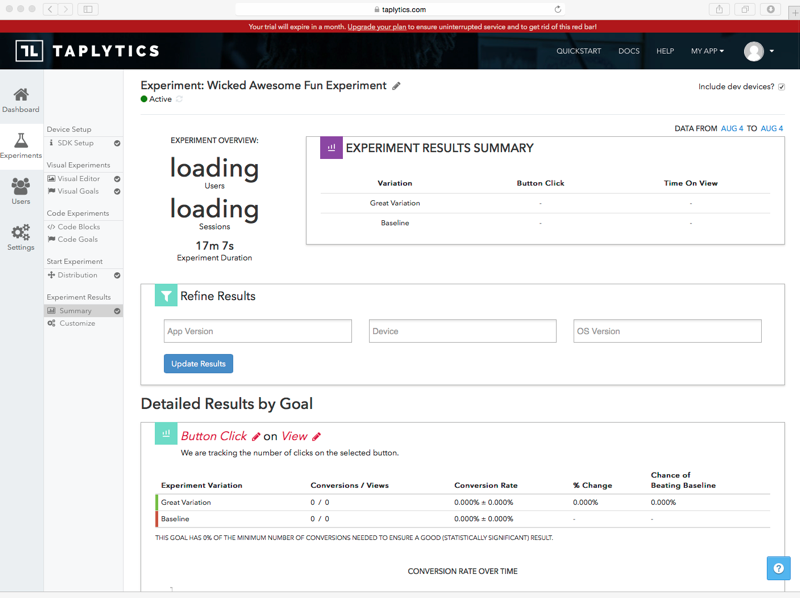Click the Taplytics TL logo
This screenshot has height=598, width=800.
[29, 51]
